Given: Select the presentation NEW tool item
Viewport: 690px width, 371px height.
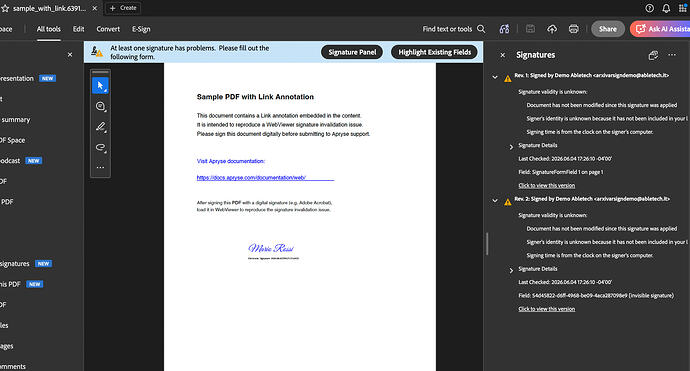Looking at the screenshot, I should click(28, 78).
